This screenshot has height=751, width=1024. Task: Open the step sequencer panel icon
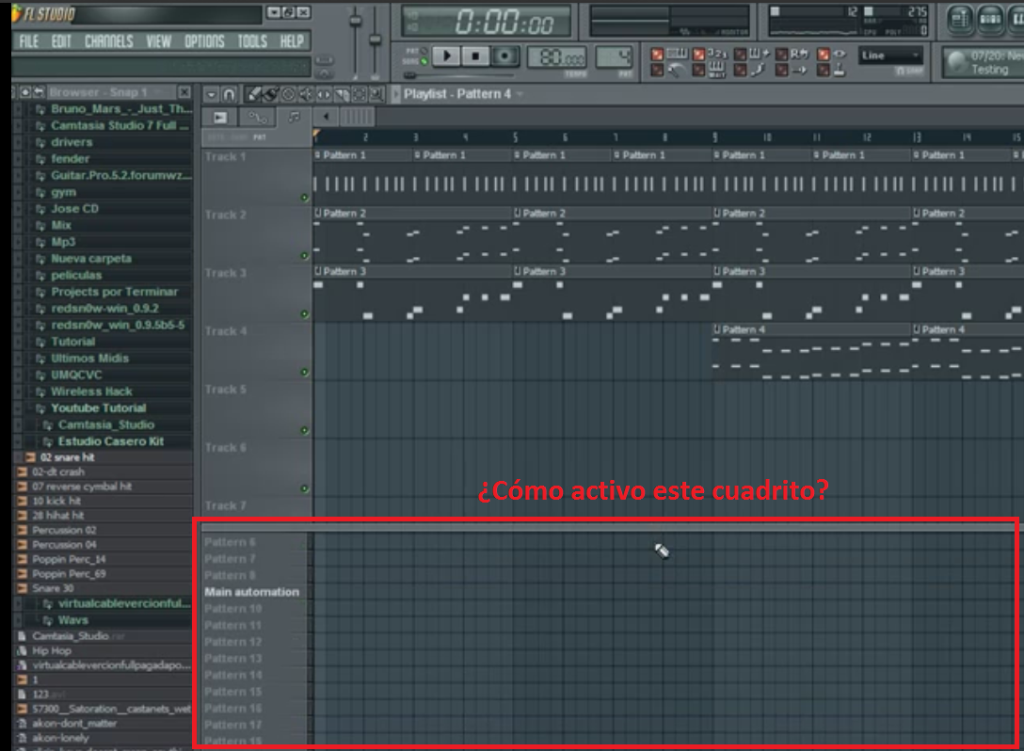[x=990, y=19]
